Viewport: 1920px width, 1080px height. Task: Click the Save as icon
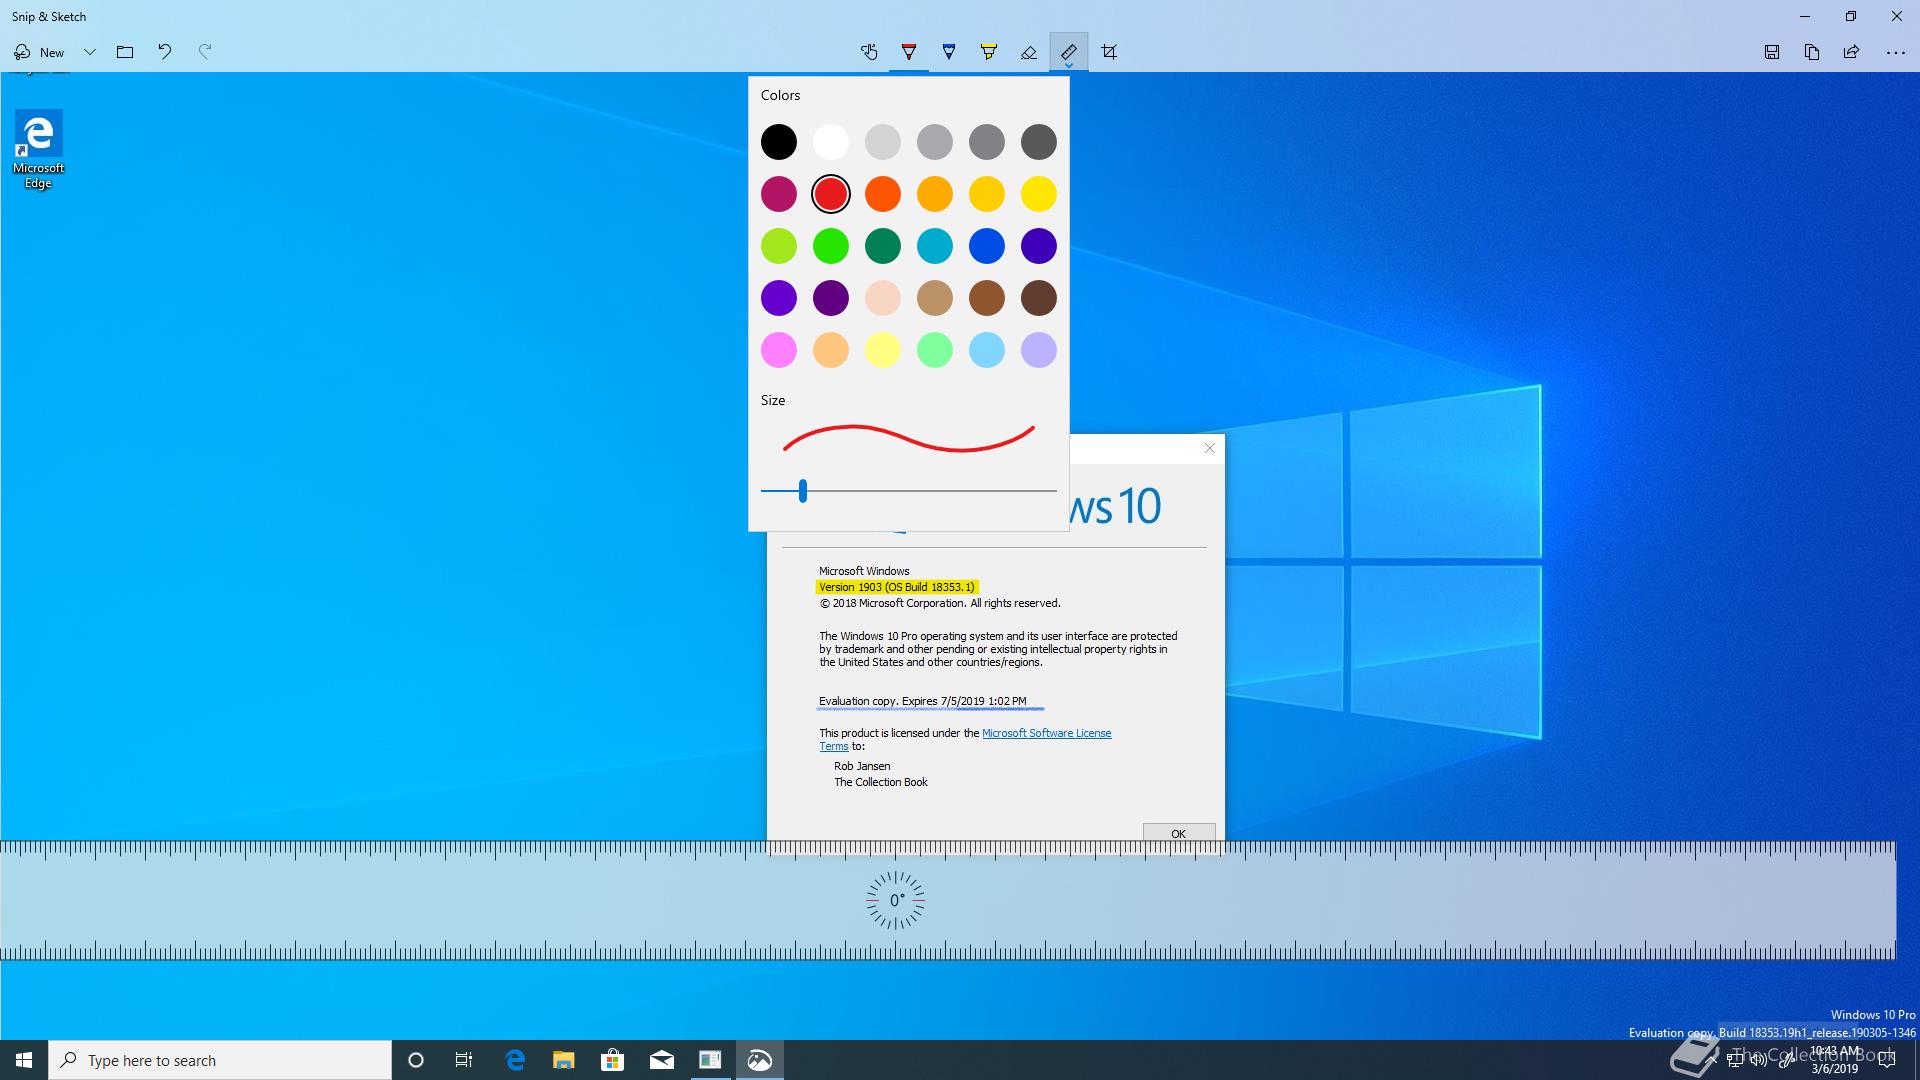click(x=1772, y=52)
